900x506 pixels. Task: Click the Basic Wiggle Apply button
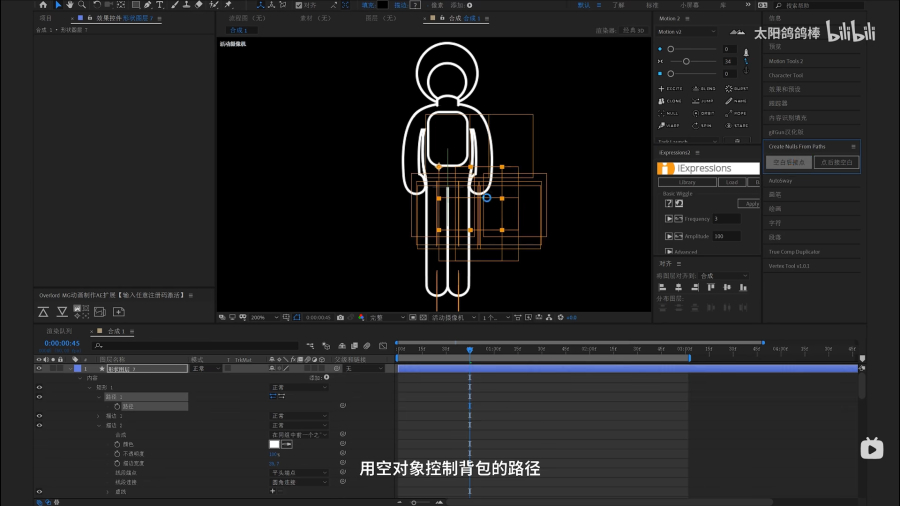pyautogui.click(x=750, y=204)
